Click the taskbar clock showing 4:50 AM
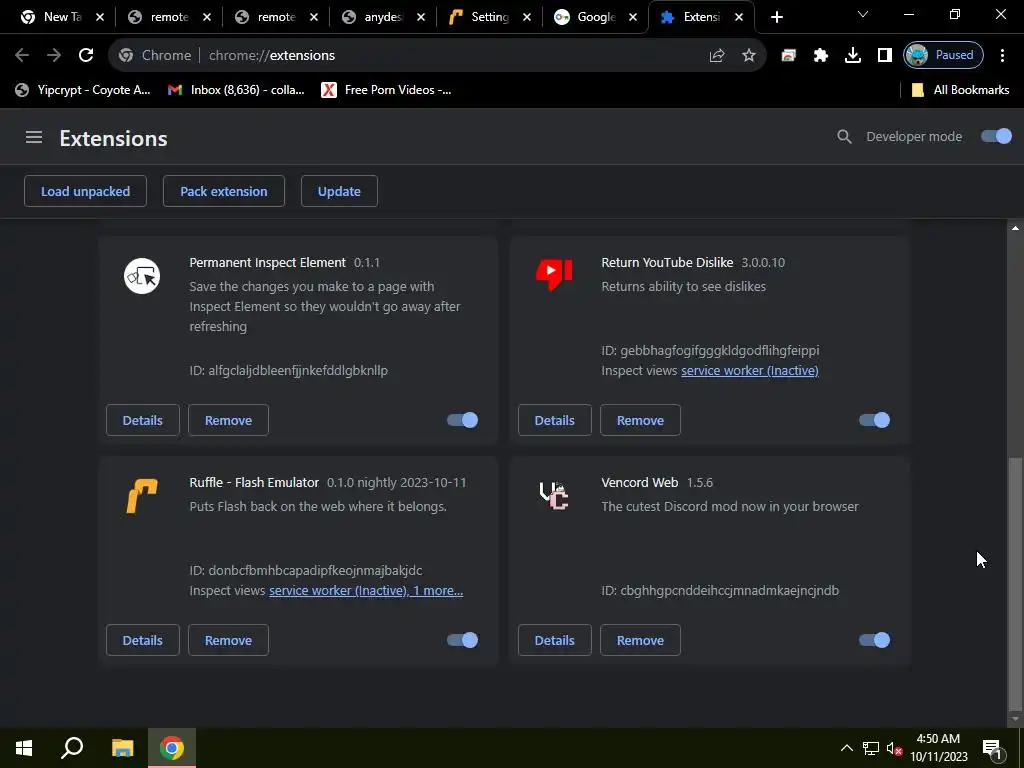The width and height of the screenshot is (1024, 768). click(938, 748)
